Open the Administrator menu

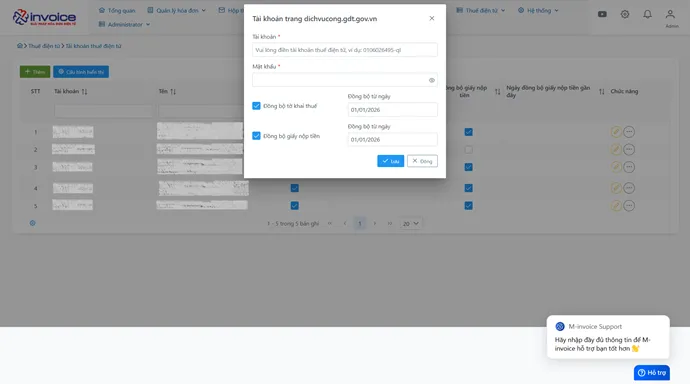point(124,24)
